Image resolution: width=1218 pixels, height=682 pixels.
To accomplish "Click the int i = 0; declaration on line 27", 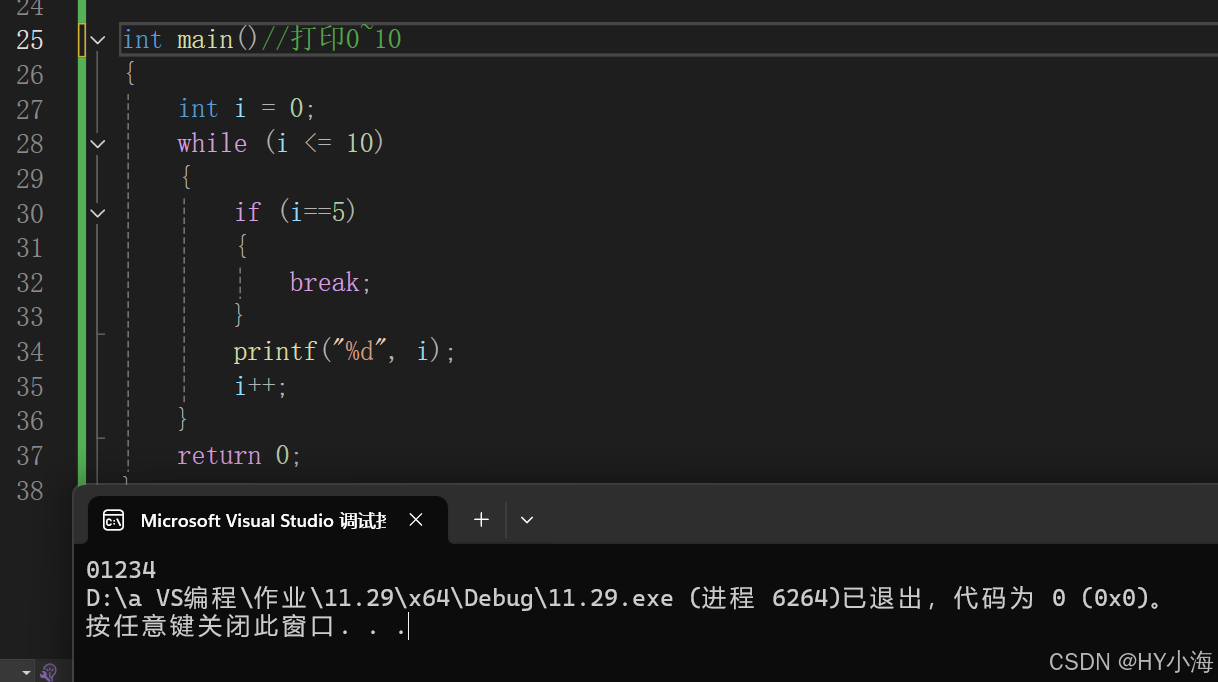I will point(245,108).
